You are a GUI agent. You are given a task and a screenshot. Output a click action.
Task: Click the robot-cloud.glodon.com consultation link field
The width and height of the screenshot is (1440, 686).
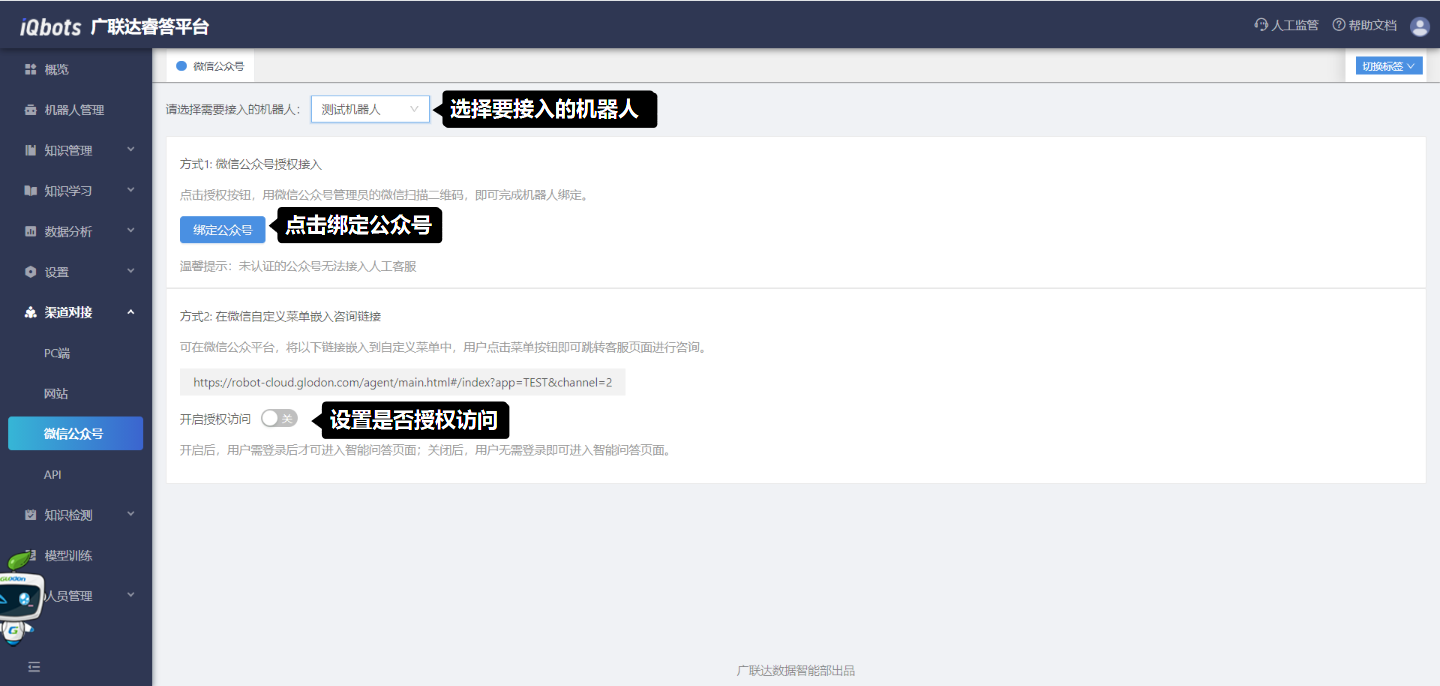click(402, 382)
